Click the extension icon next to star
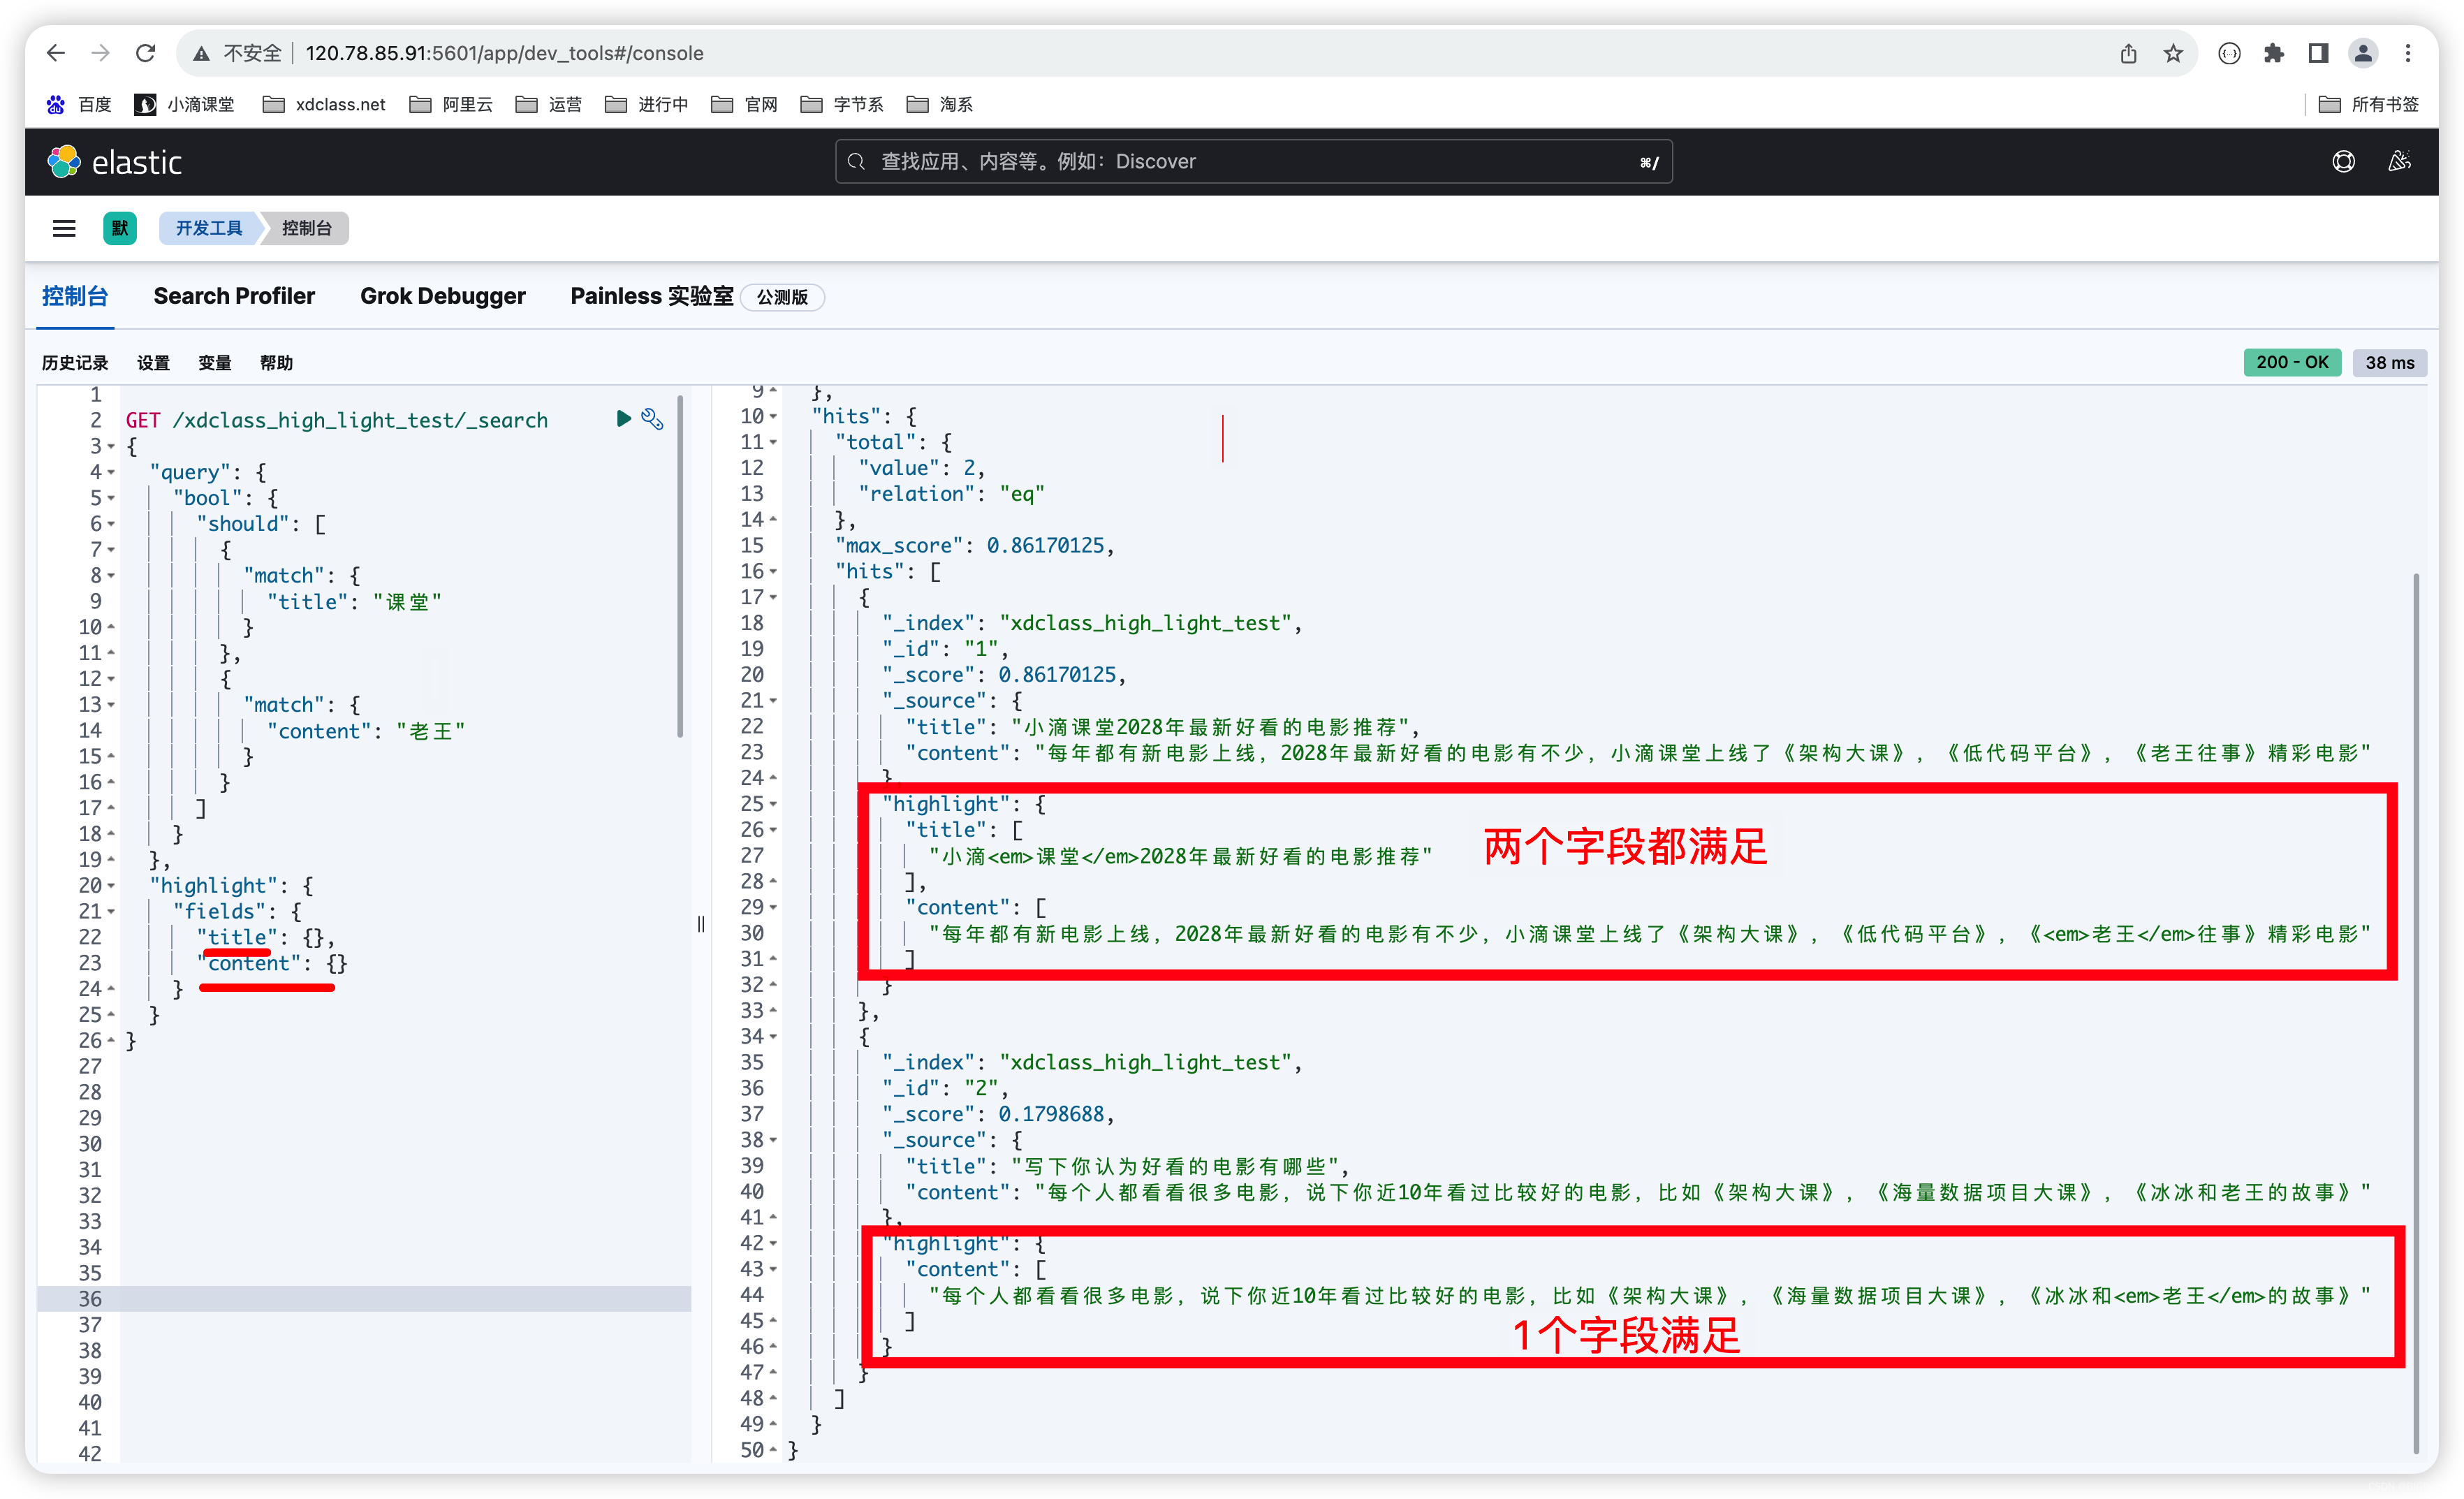This screenshot has width=2464, height=1499. click(x=2229, y=53)
